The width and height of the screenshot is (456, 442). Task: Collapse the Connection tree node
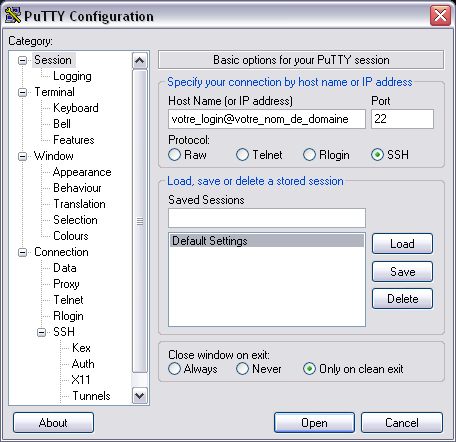click(22, 252)
